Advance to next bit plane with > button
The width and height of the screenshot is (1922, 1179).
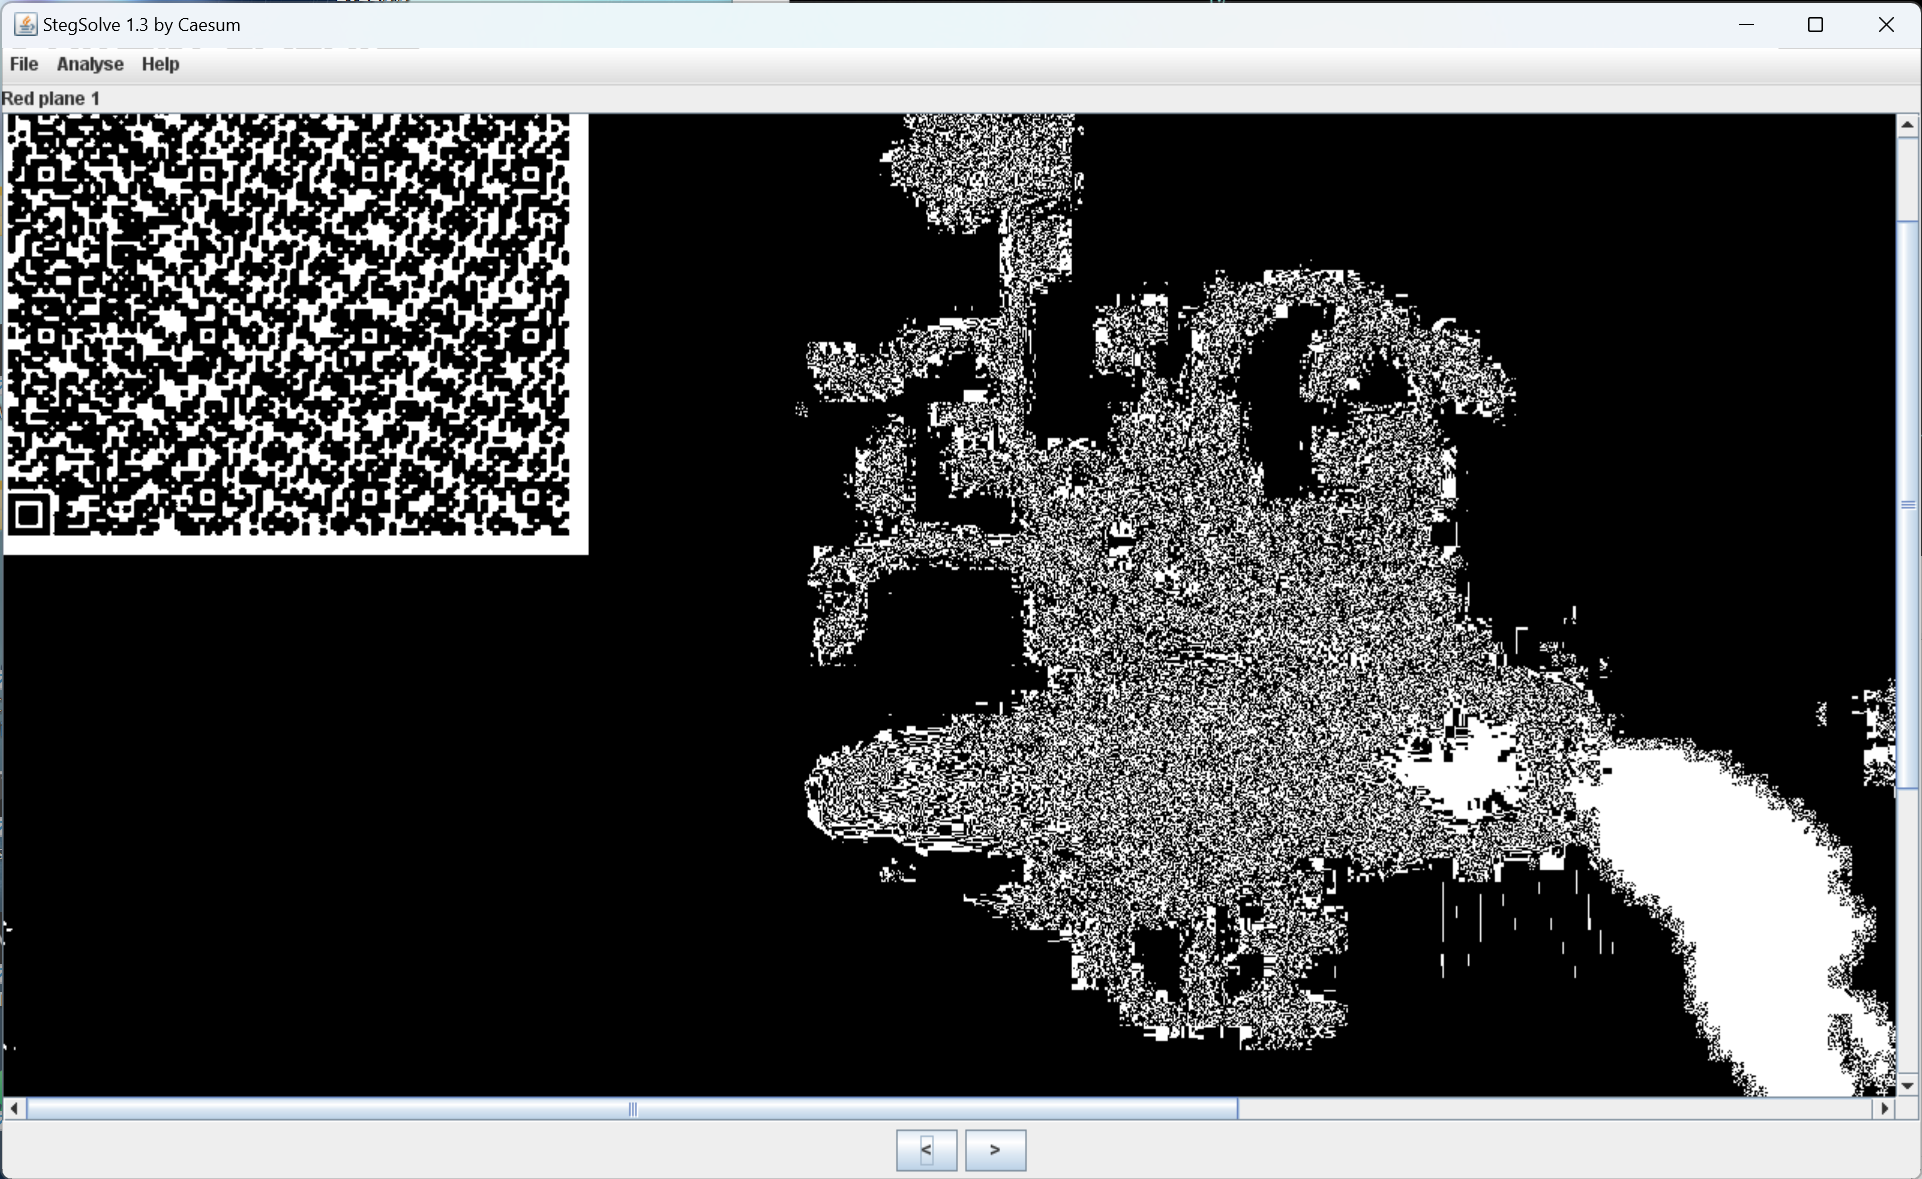click(x=995, y=1150)
